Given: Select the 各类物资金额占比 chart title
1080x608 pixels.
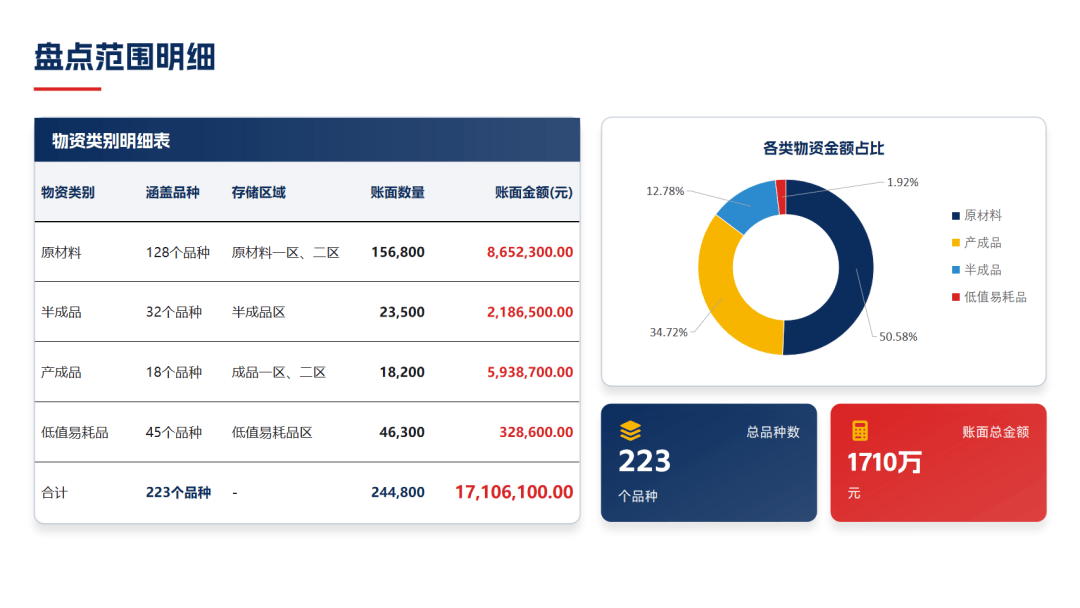Looking at the screenshot, I should tap(823, 148).
